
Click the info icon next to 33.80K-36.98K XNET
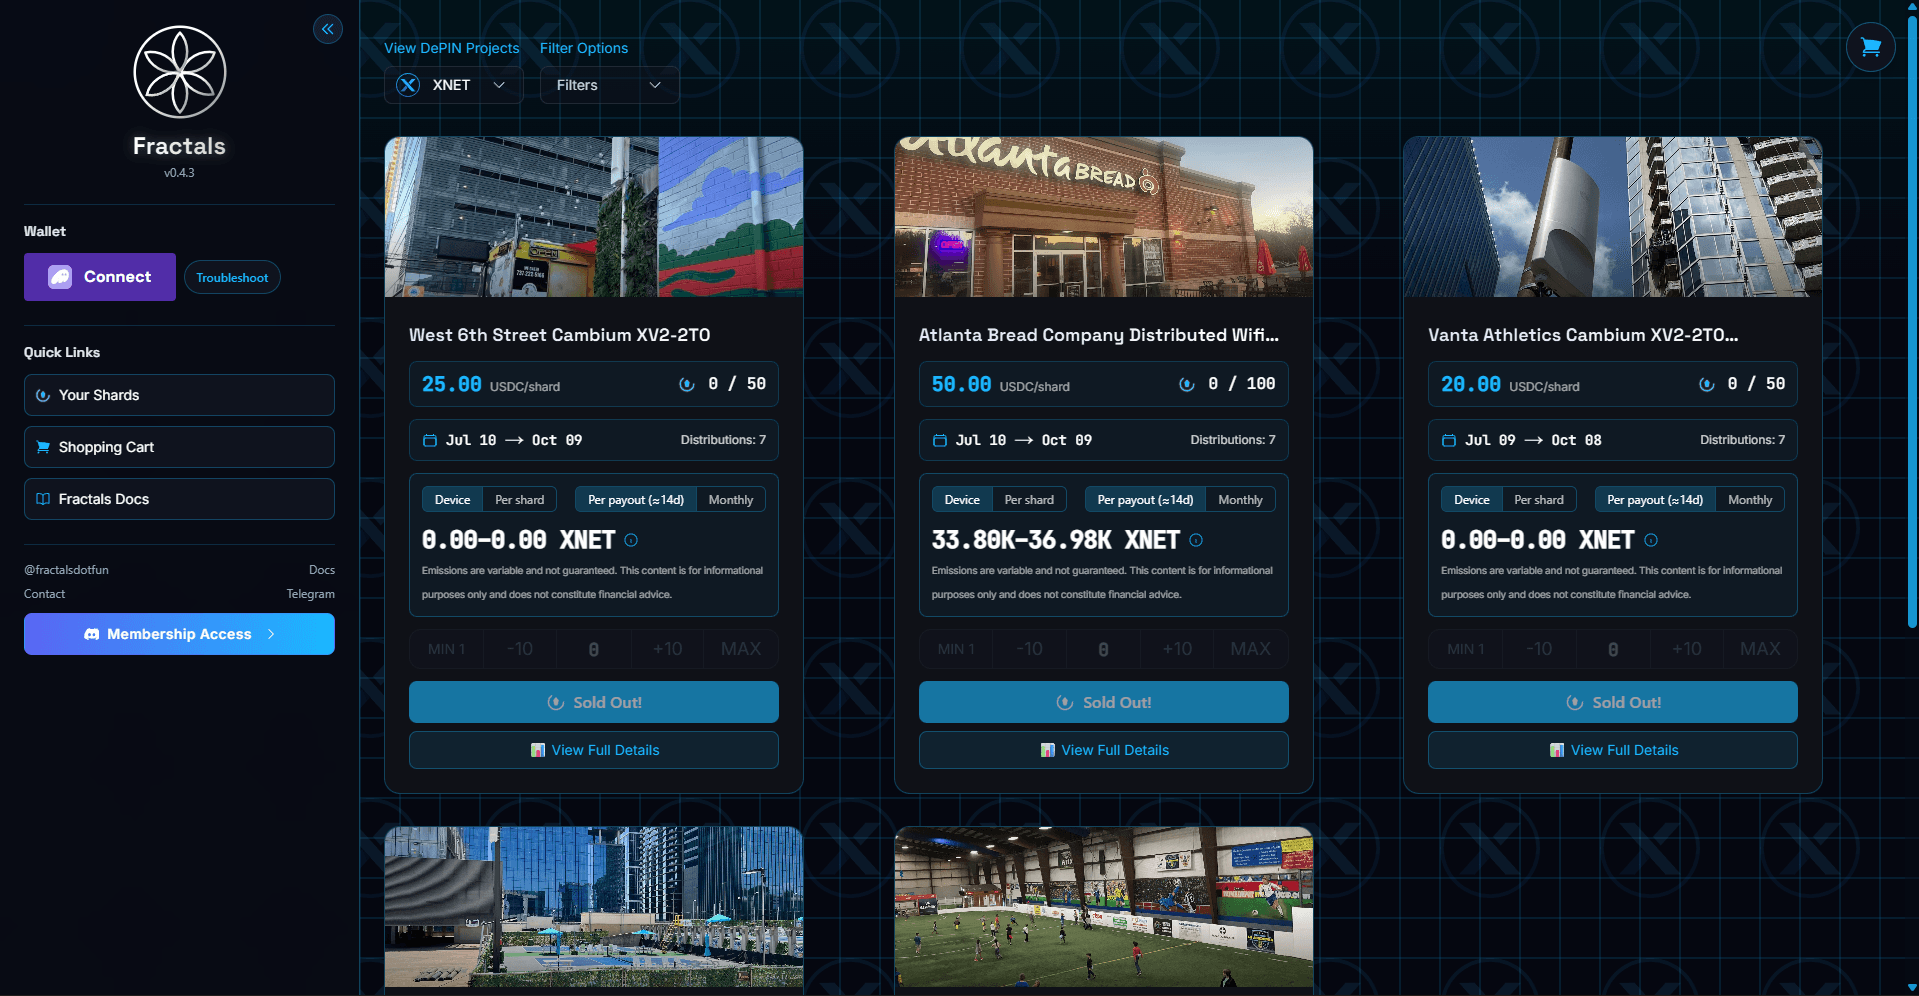pos(1196,540)
